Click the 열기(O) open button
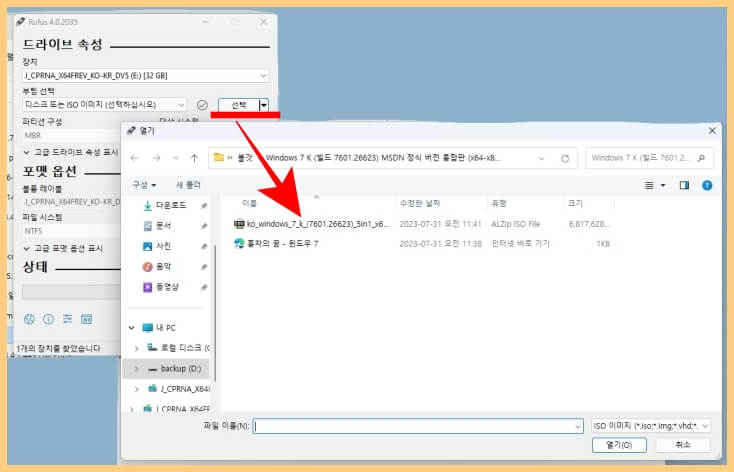Screen dimensions: 734x472 click(x=619, y=445)
